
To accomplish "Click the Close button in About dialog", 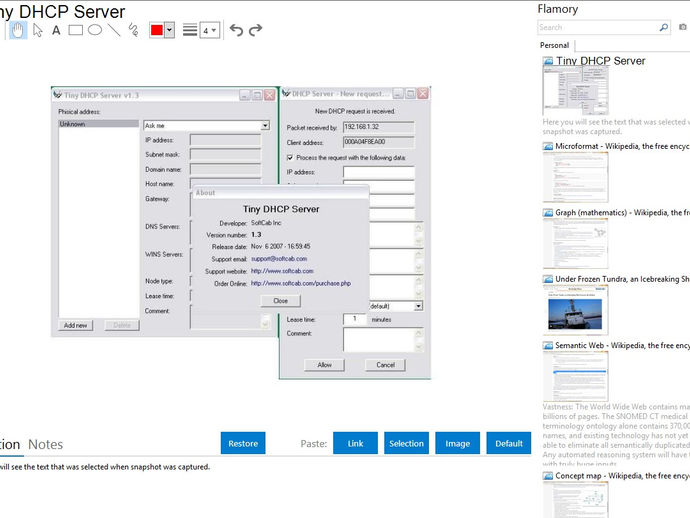I will (280, 301).
